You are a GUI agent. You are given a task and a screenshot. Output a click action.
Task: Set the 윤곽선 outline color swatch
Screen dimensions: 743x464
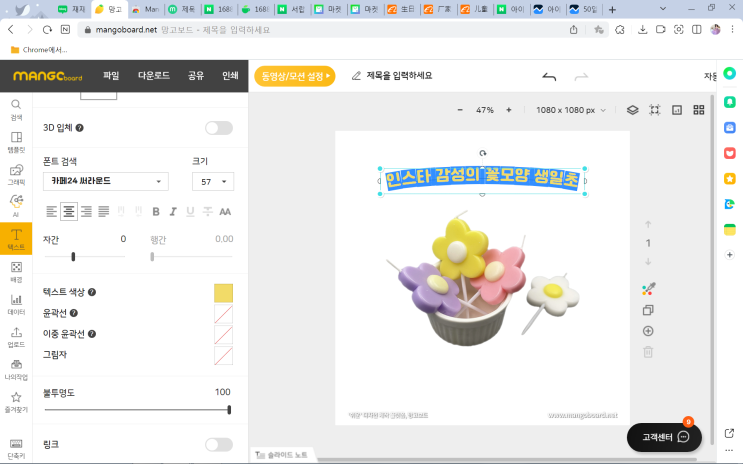point(223,314)
